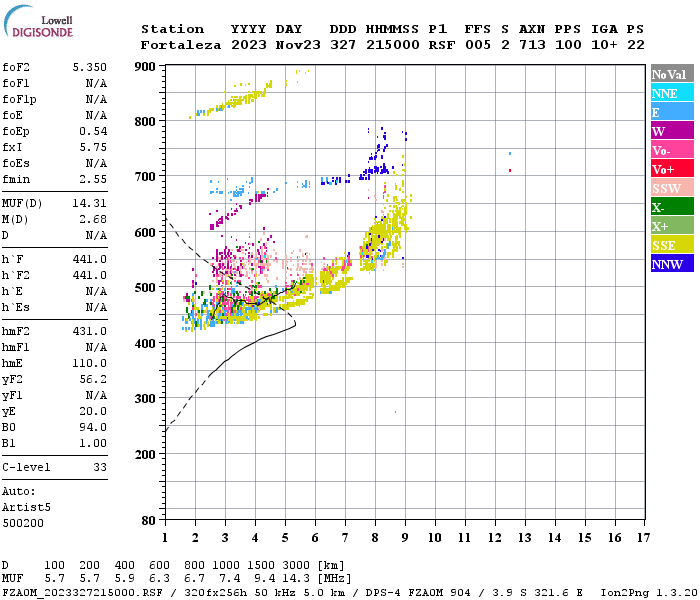The image size is (700, 600).
Task: Click the RSF program value
Action: (x=442, y=45)
